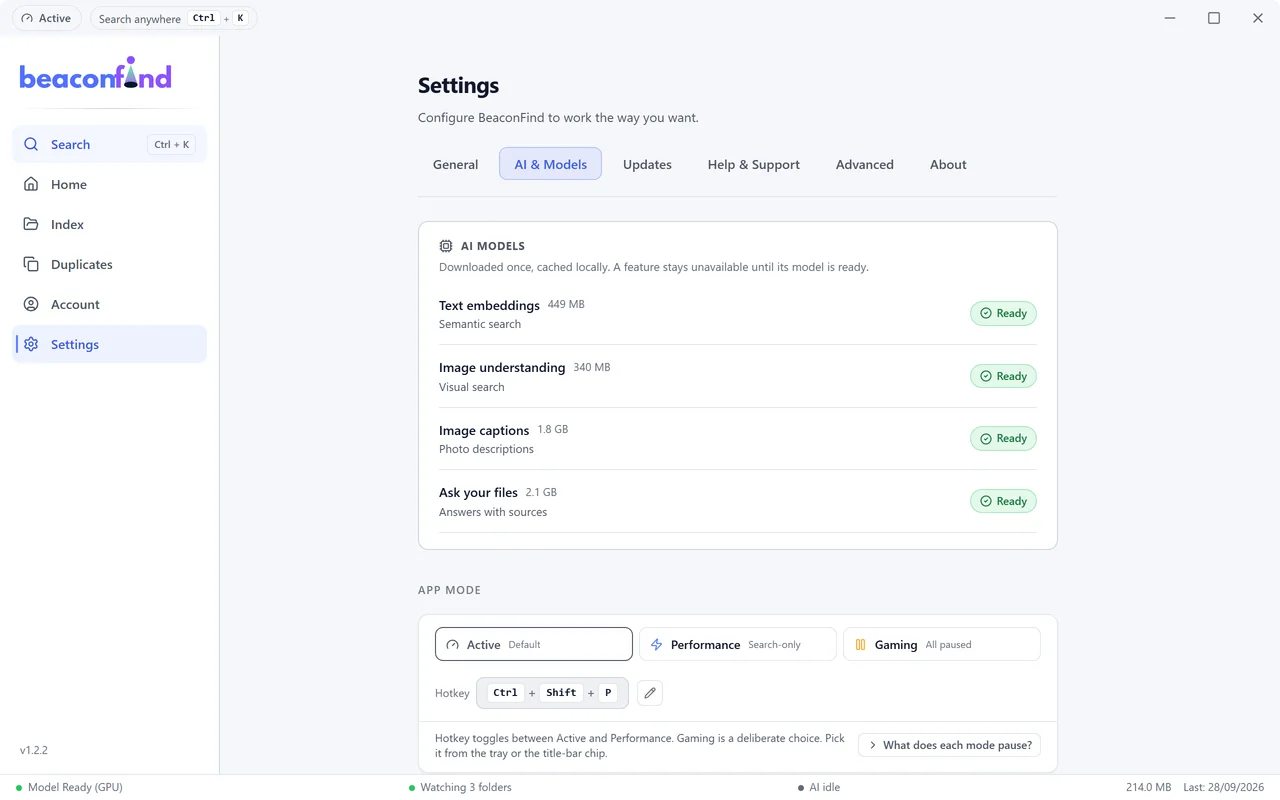
Task: Click the Image captions model name
Action: (484, 431)
